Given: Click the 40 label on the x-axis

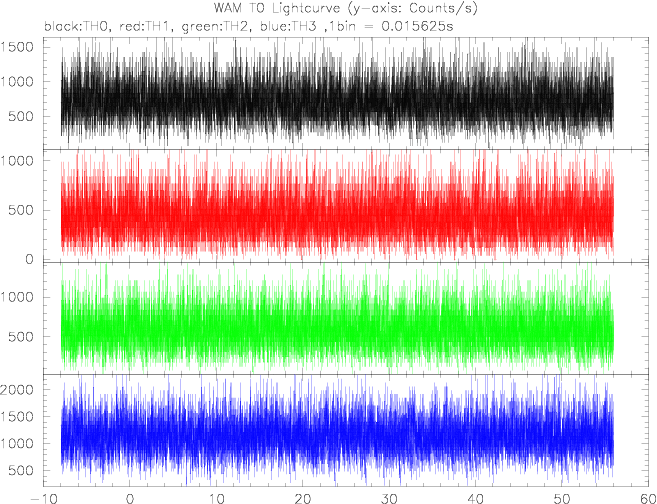Looking at the screenshot, I should tap(476, 499).
